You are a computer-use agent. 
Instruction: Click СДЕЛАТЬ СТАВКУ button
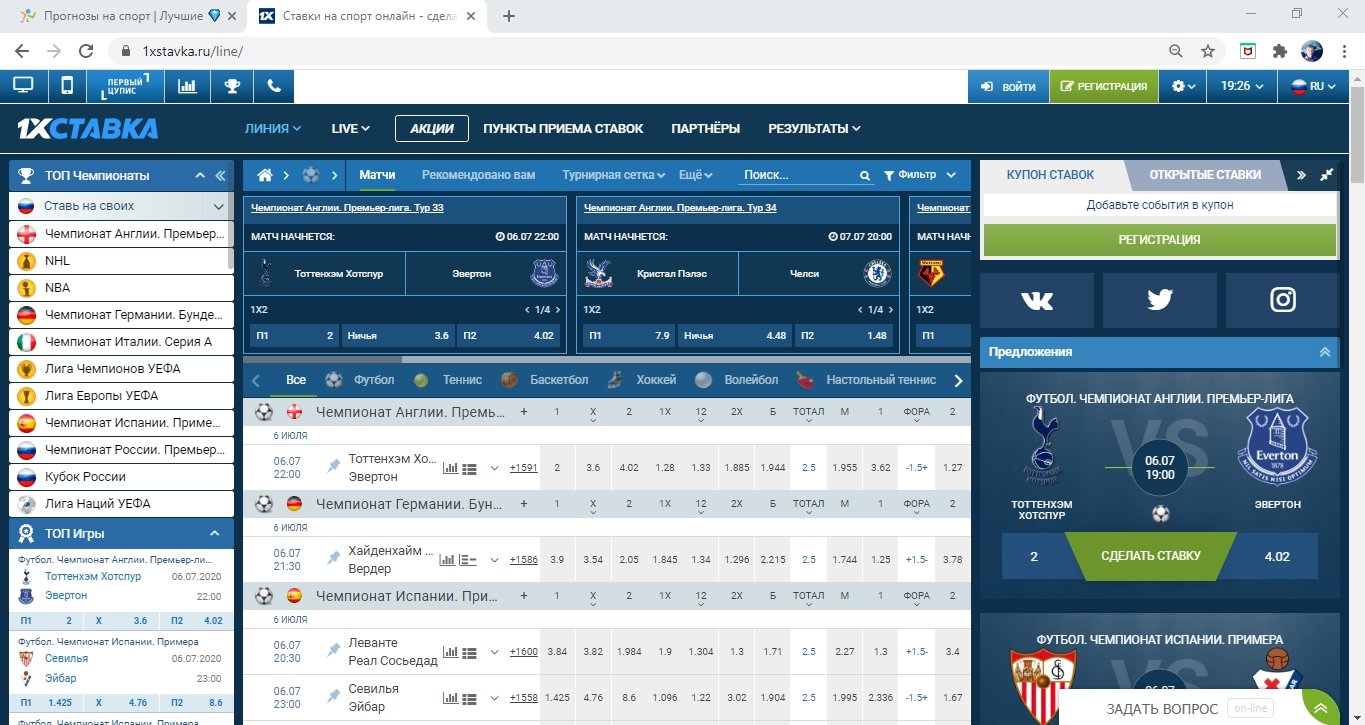[x=1150, y=556]
